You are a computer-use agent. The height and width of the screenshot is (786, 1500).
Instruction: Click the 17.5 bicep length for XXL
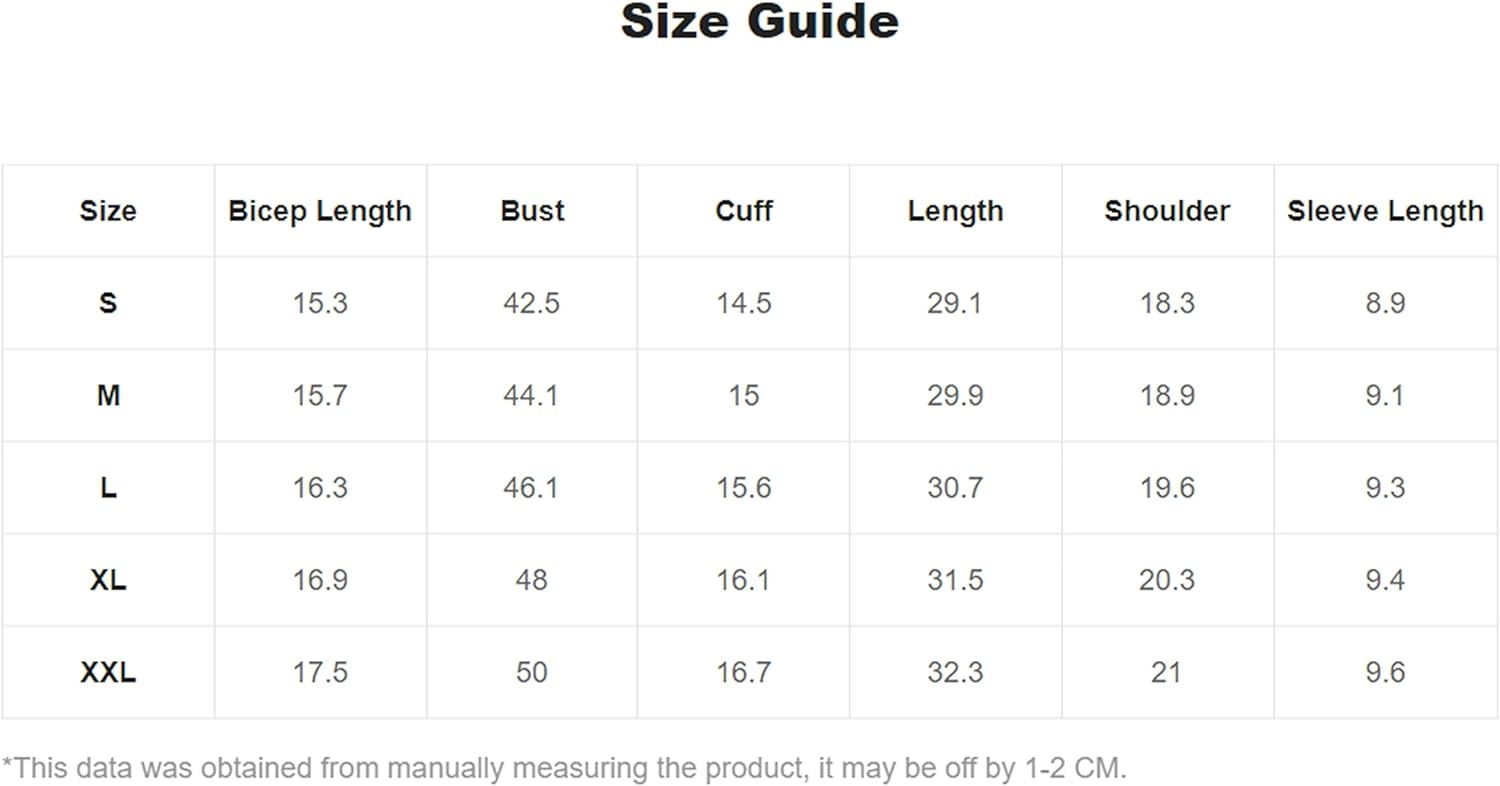(320, 673)
